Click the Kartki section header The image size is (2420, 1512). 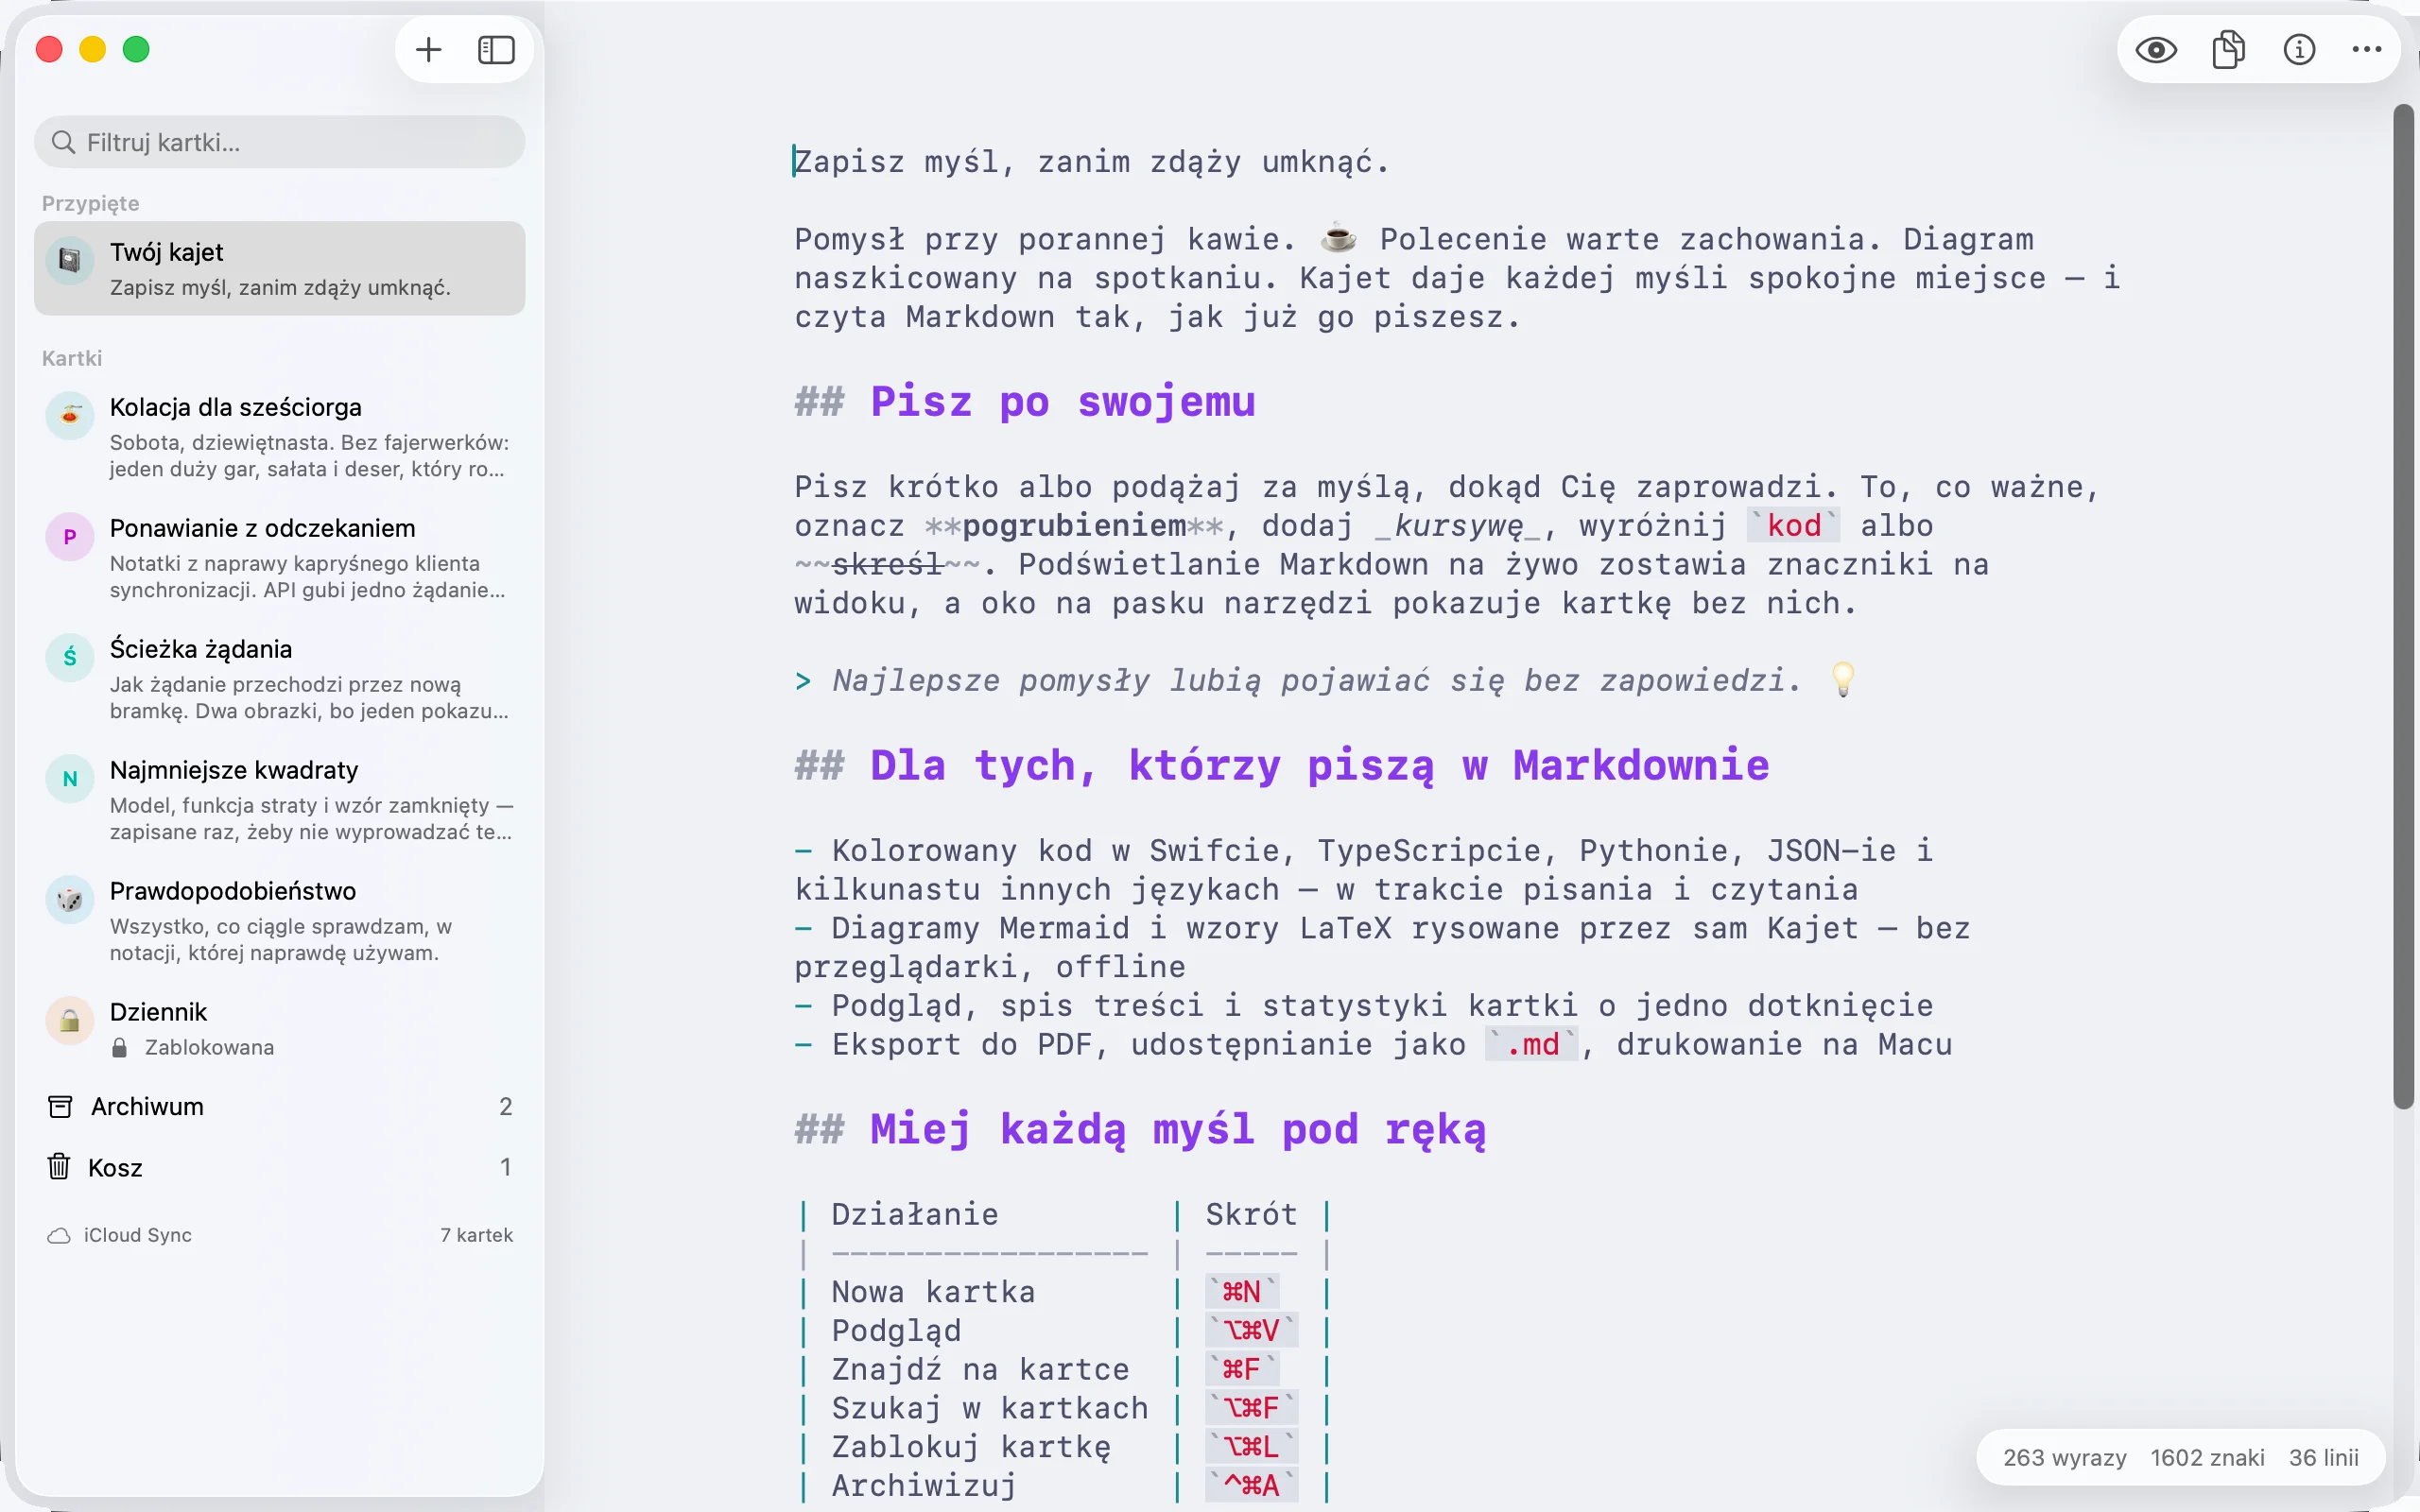tap(72, 358)
